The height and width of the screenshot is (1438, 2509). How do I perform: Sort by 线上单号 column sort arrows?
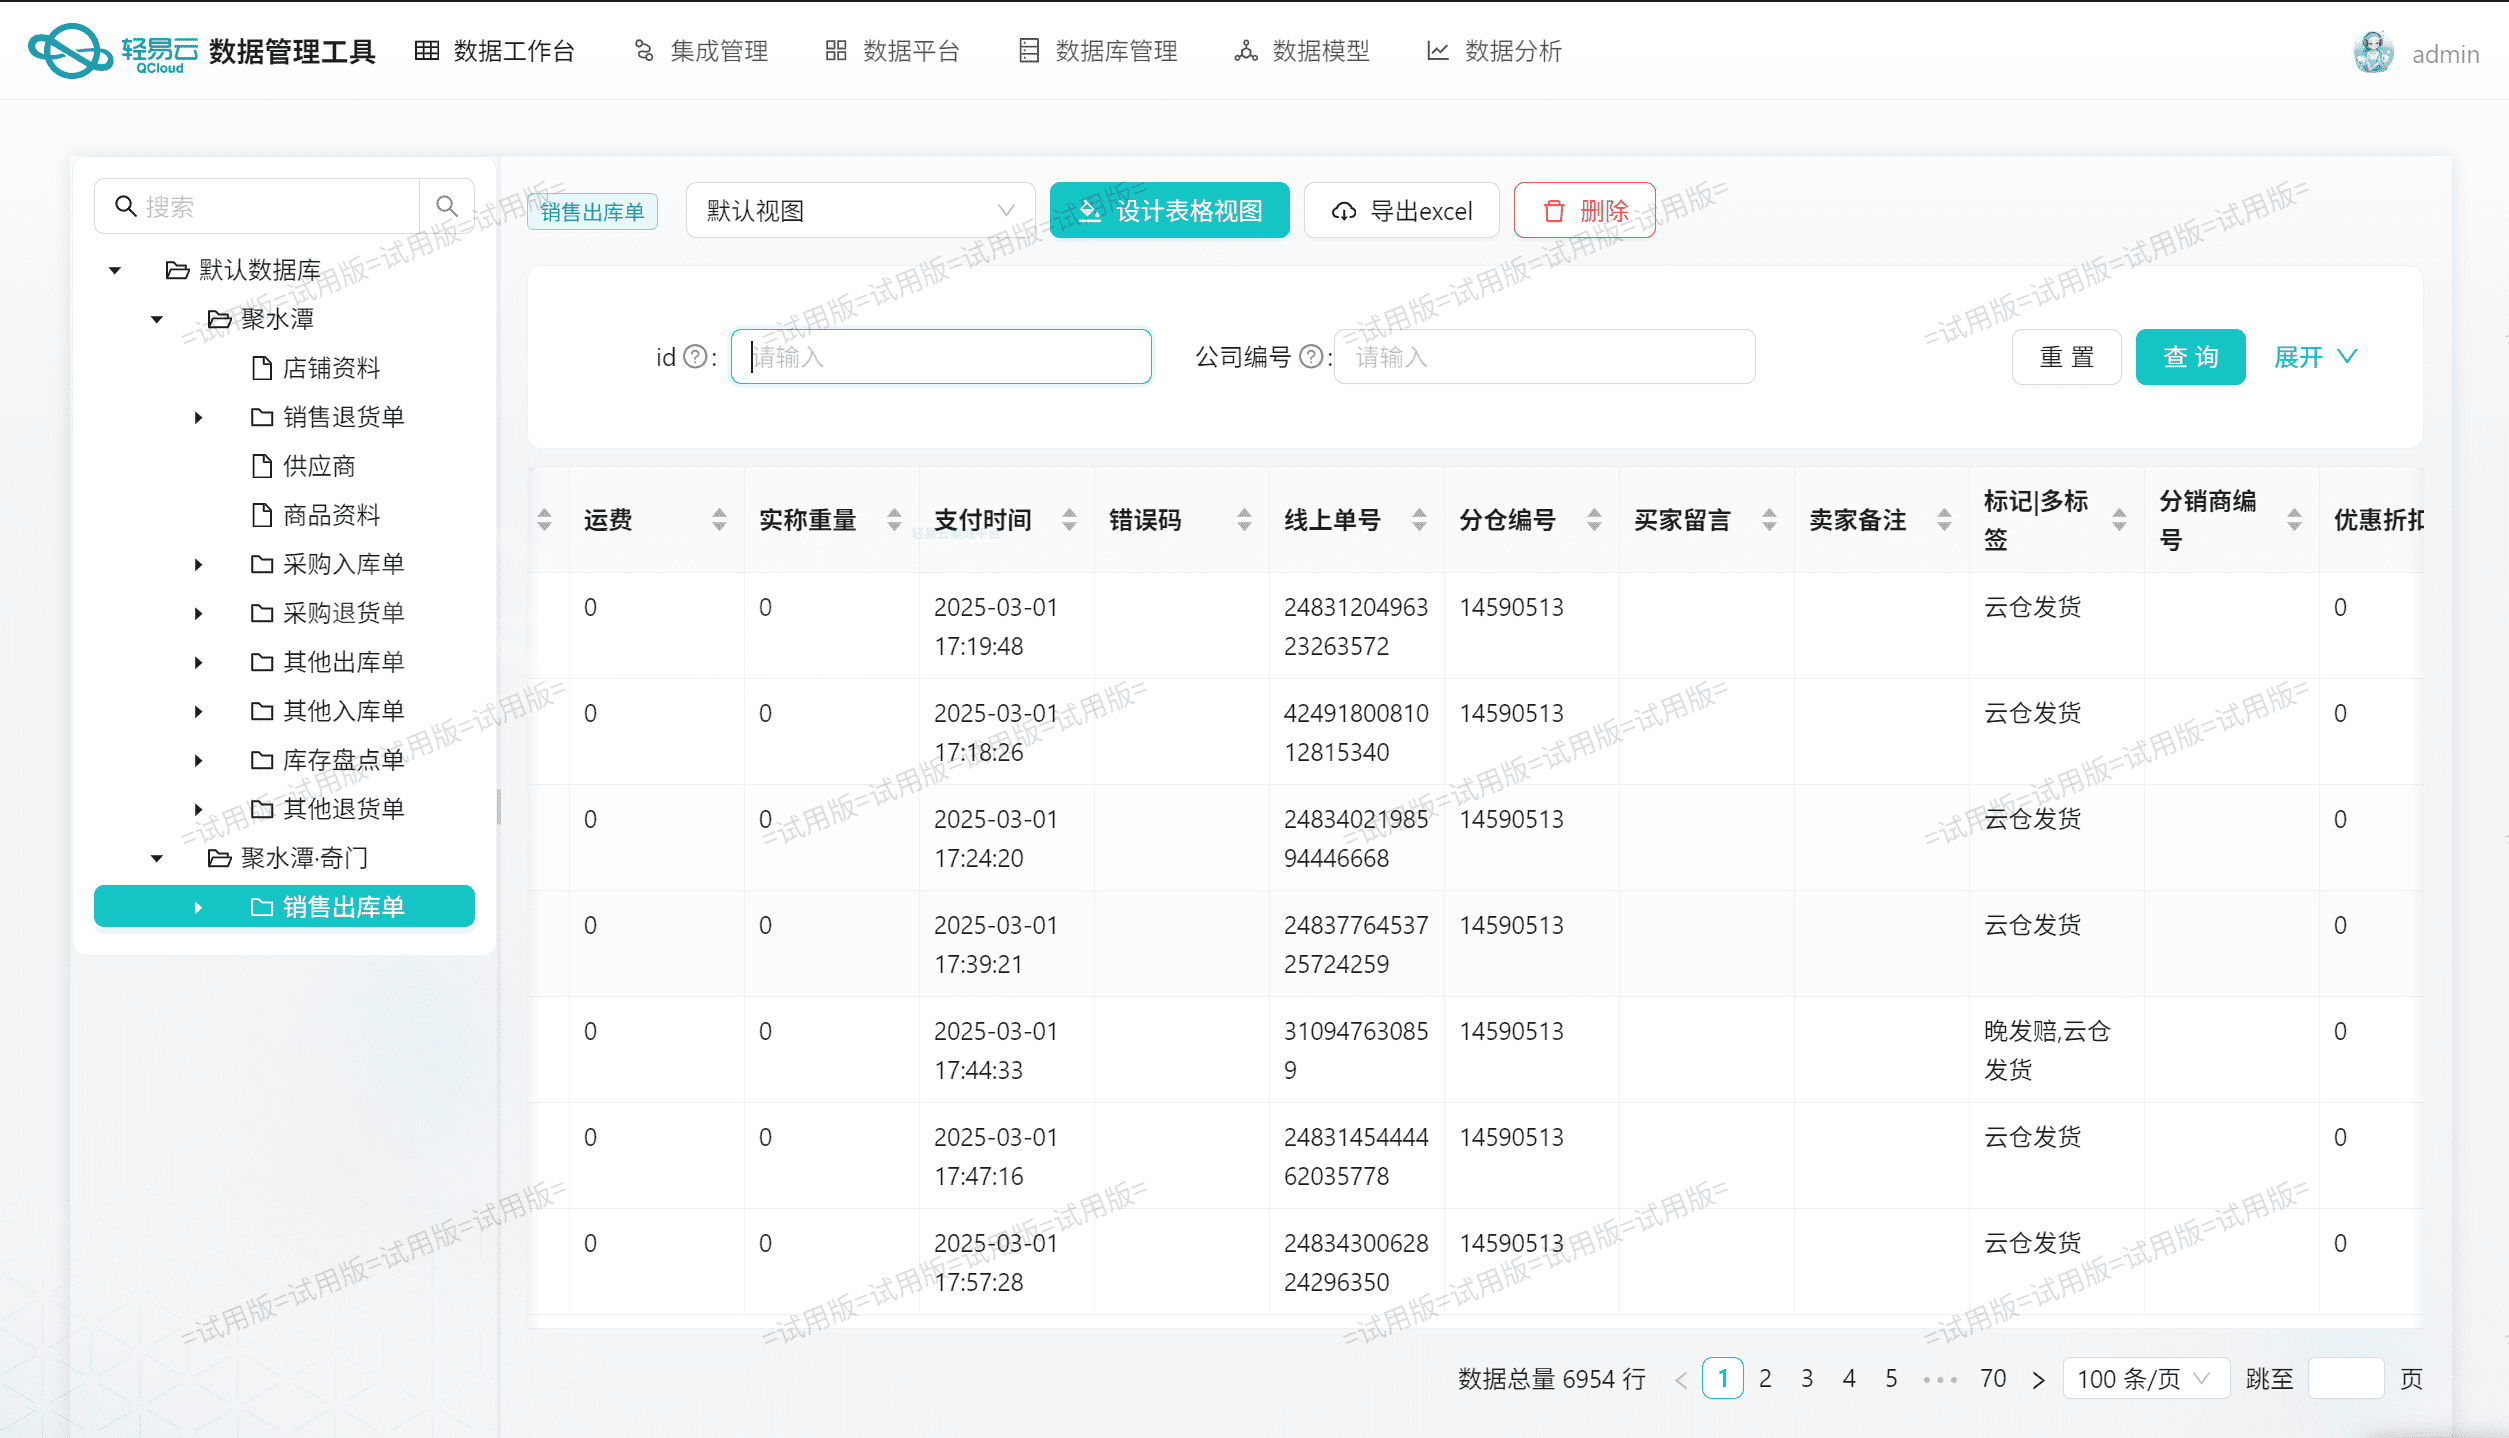(1419, 520)
